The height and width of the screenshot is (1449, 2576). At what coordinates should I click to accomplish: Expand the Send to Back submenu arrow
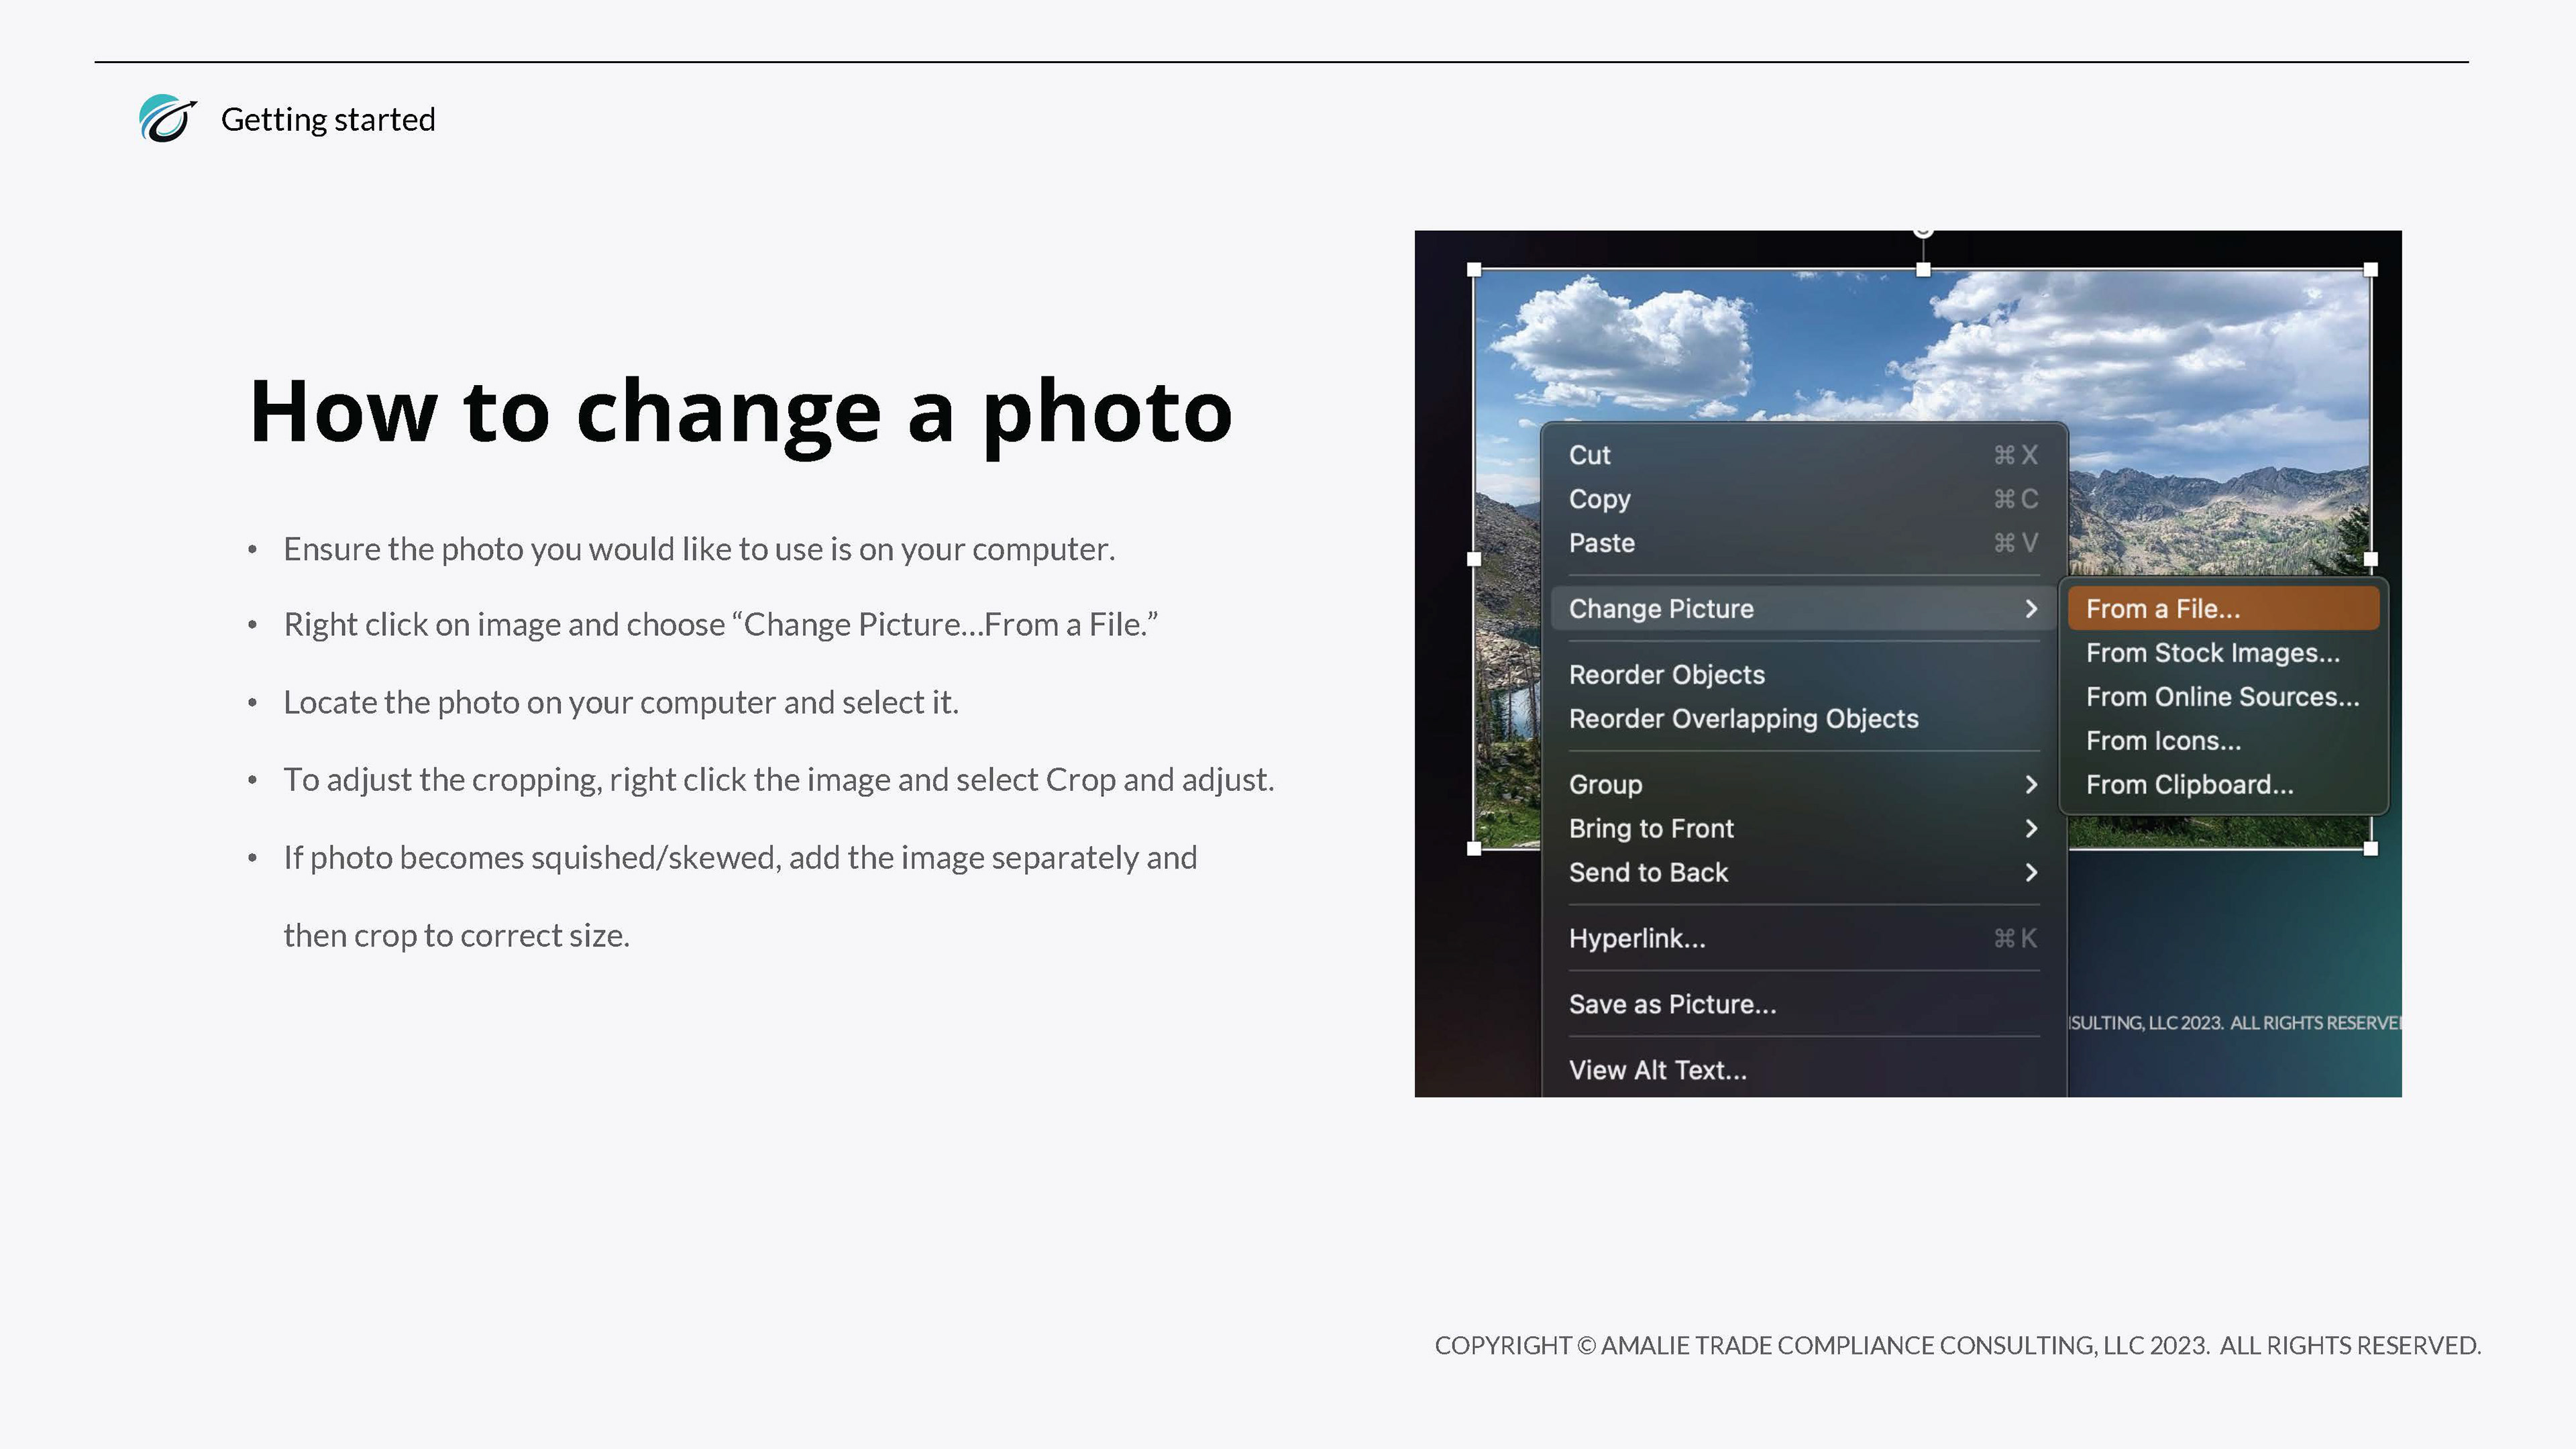coord(2030,873)
